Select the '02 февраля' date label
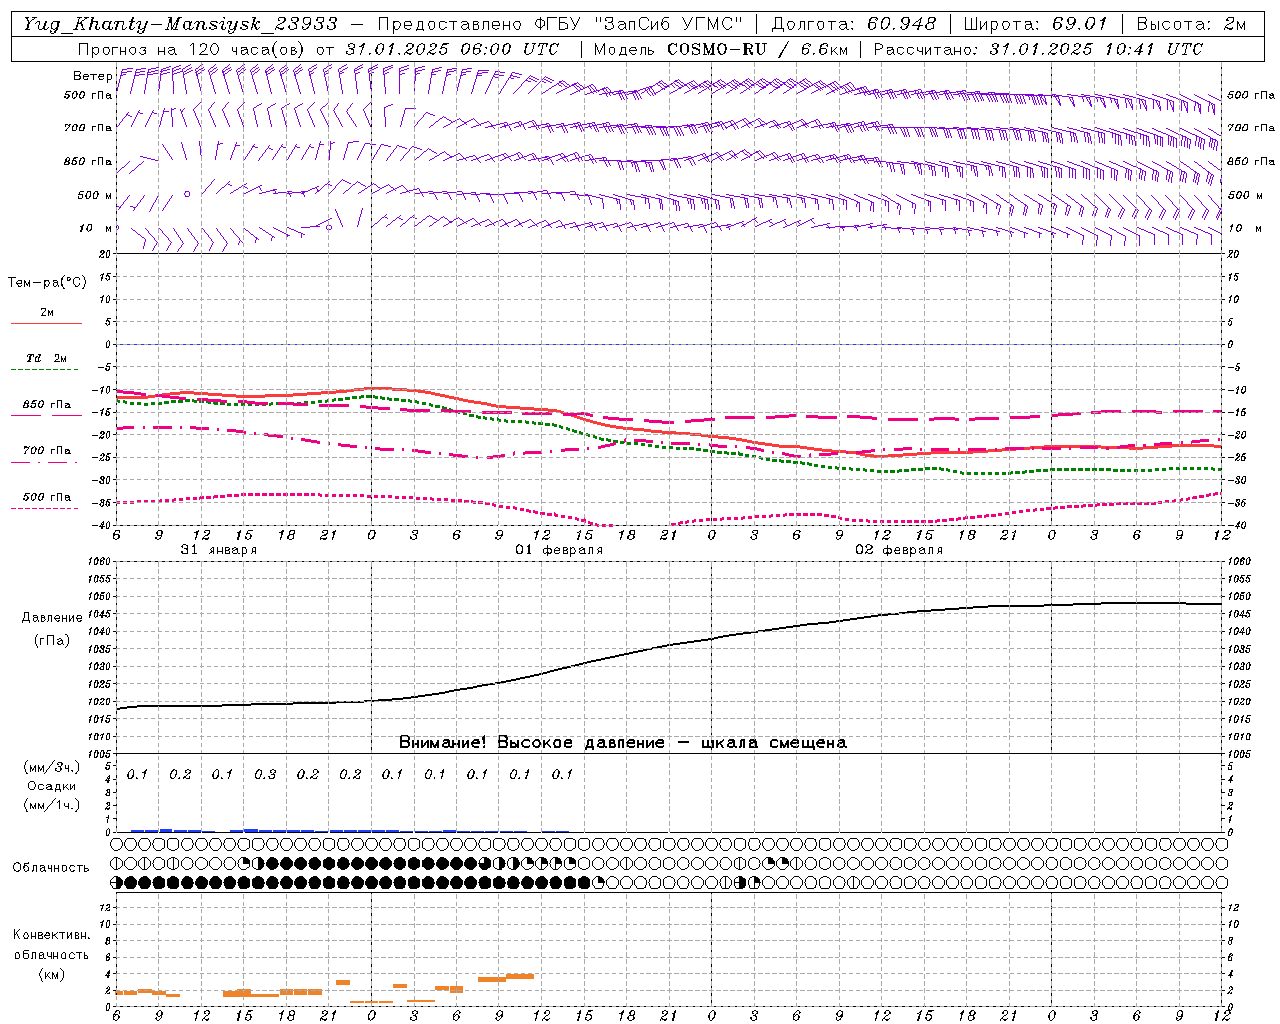The image size is (1280, 1024). (x=899, y=550)
